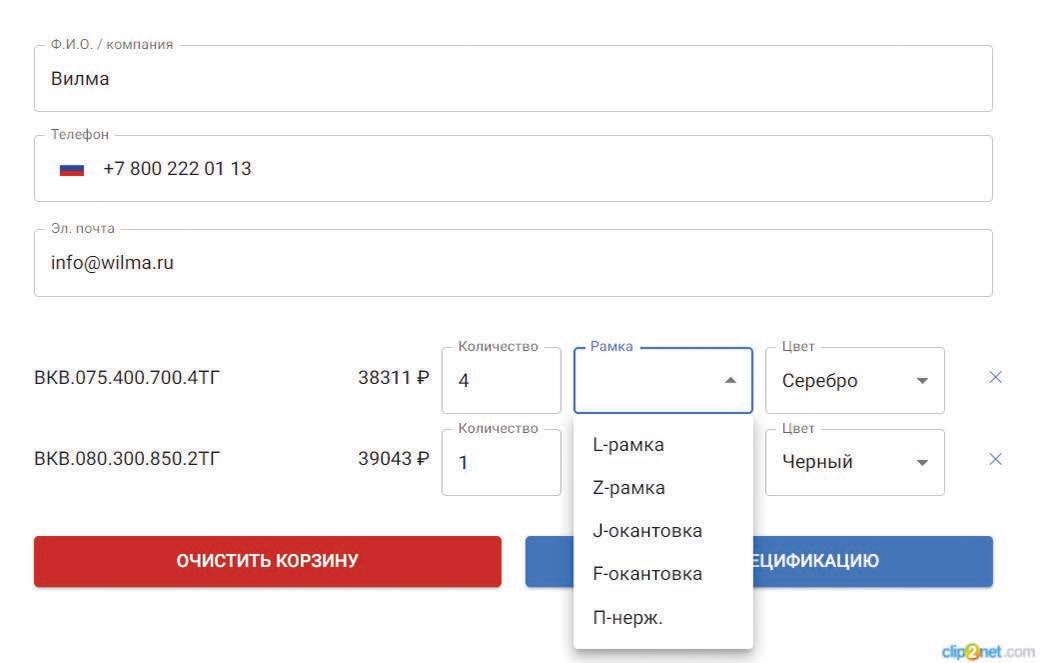
Task: Select the J-окантовка option
Action: [663, 530]
